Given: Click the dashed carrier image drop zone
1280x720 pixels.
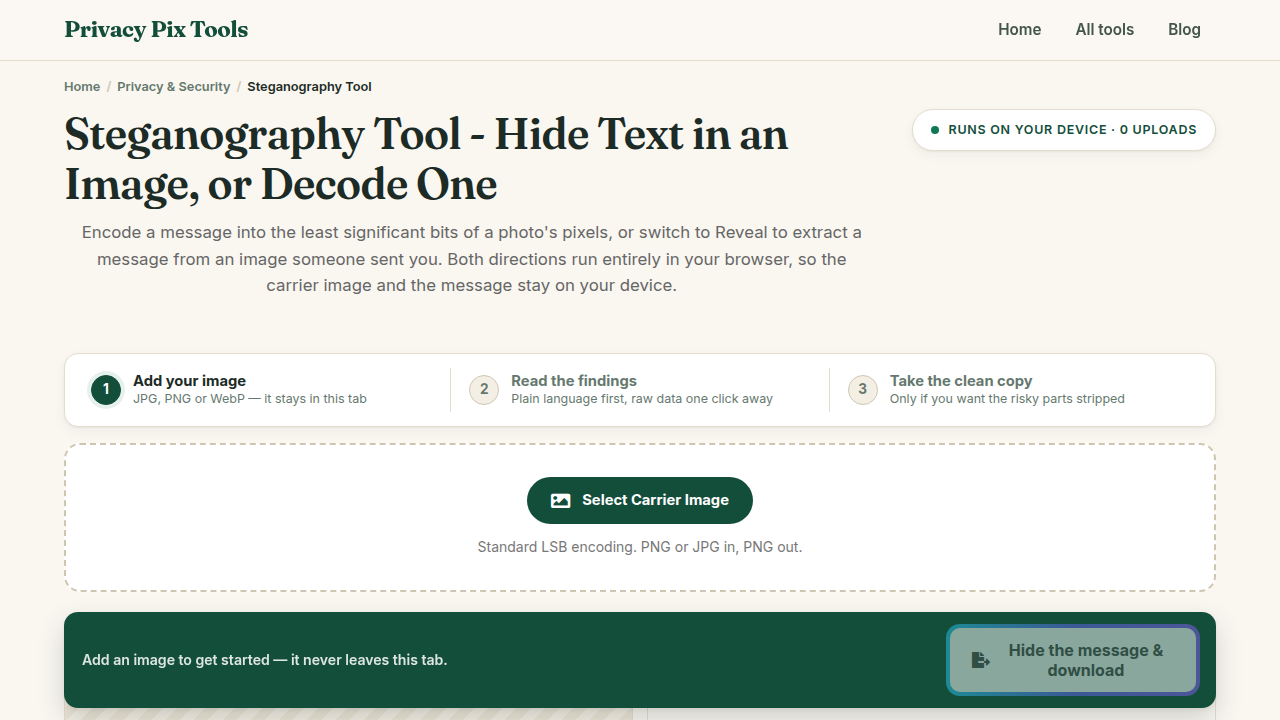Looking at the screenshot, I should point(640,518).
